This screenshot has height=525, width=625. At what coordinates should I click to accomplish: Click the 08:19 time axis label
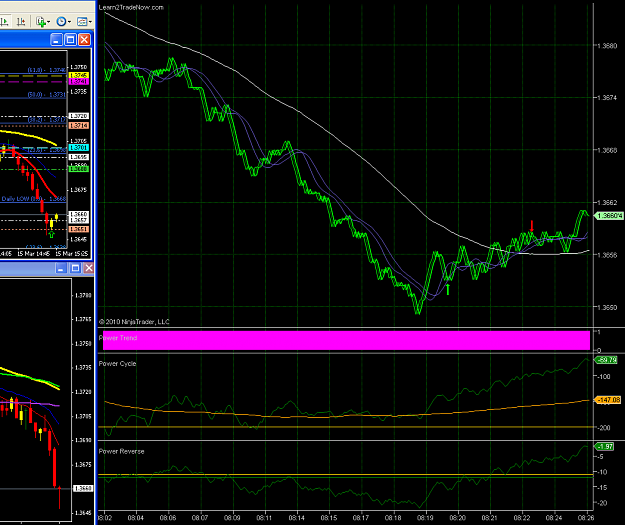pos(425,518)
